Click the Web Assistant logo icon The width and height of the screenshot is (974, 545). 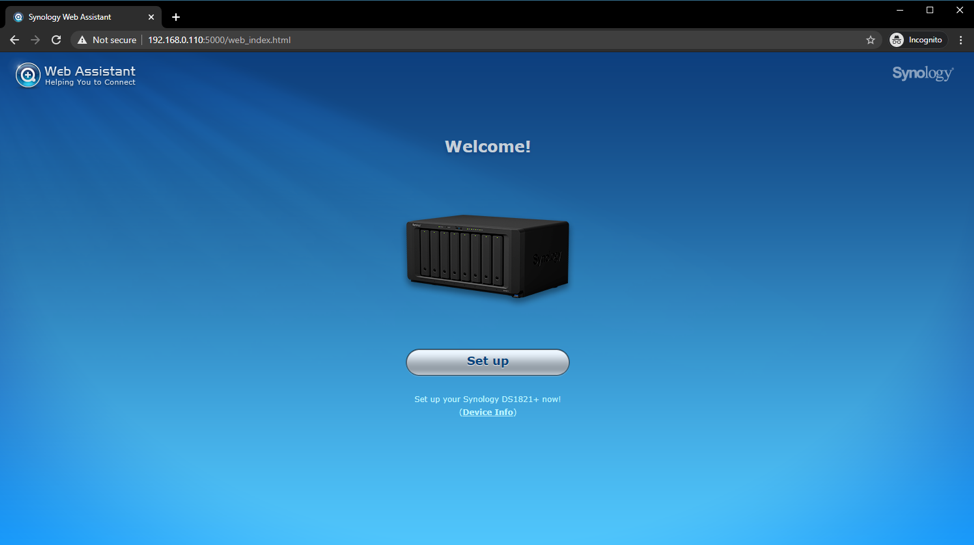tap(27, 75)
